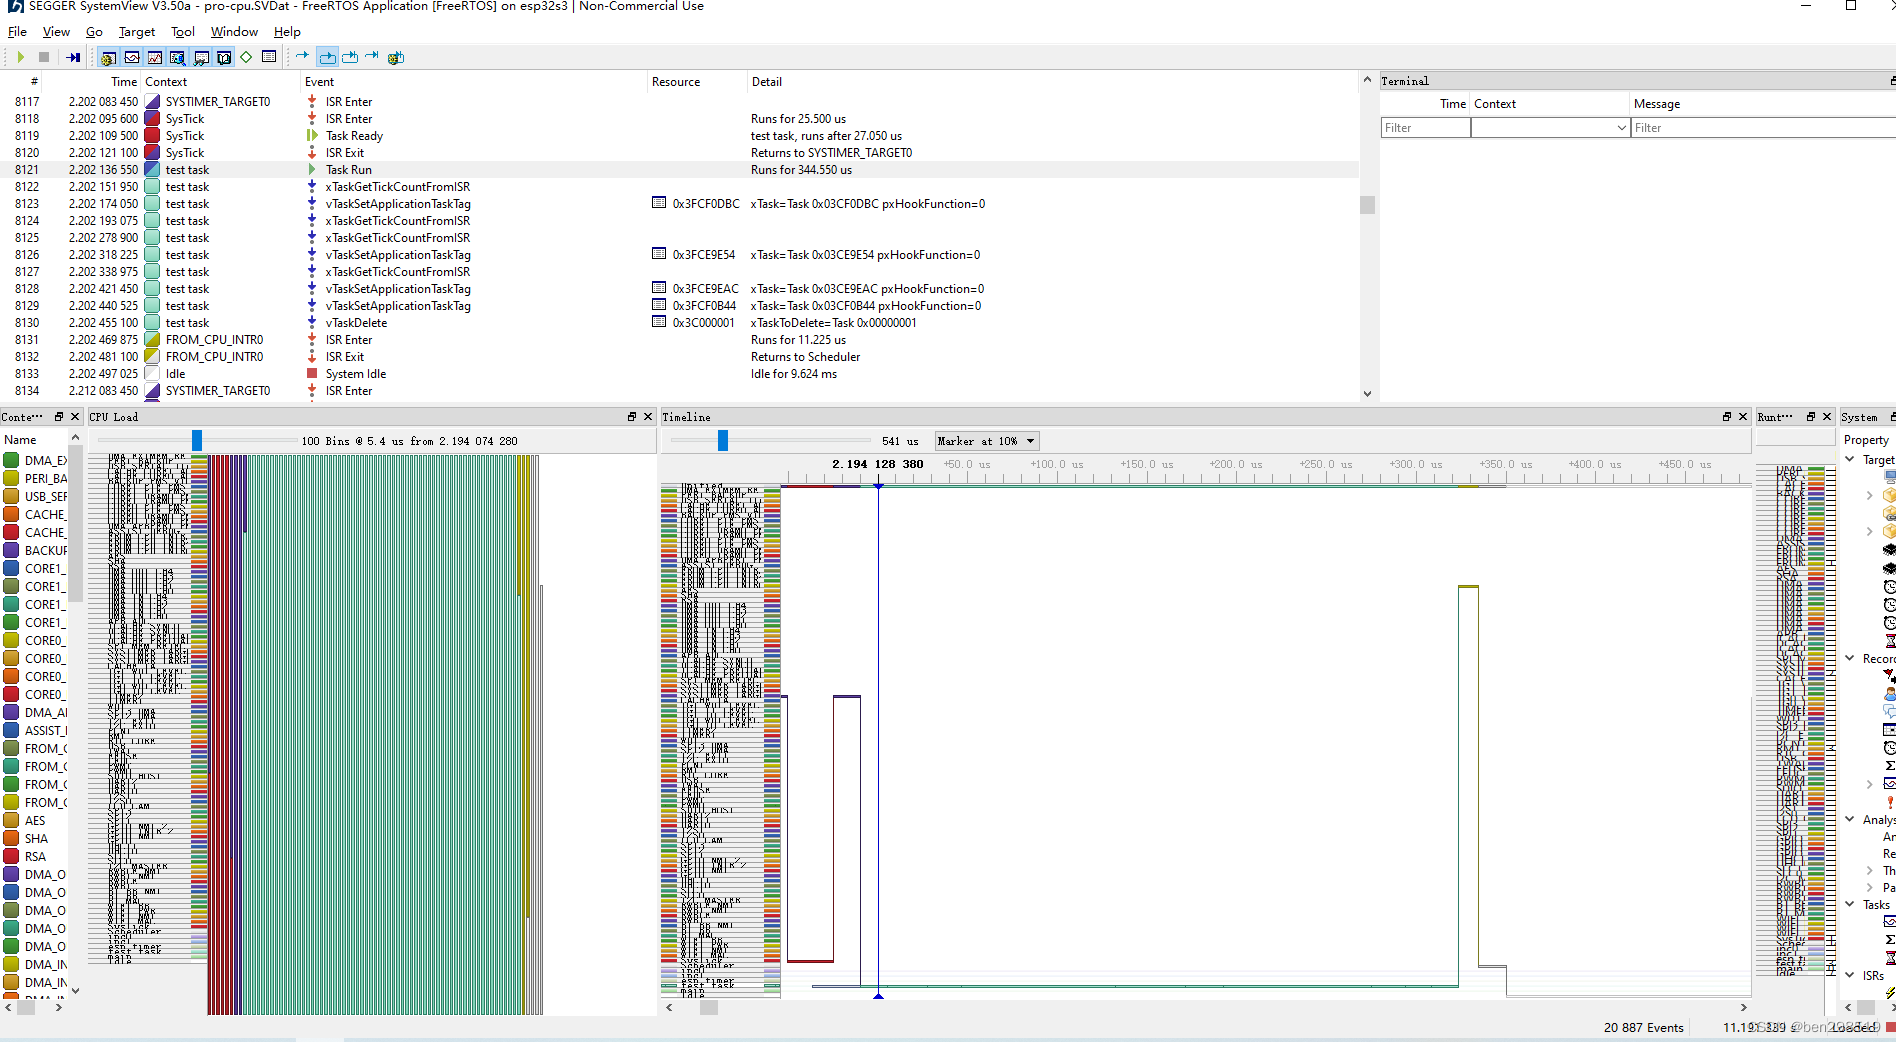
Task: Open the Help menu
Action: pos(287,32)
